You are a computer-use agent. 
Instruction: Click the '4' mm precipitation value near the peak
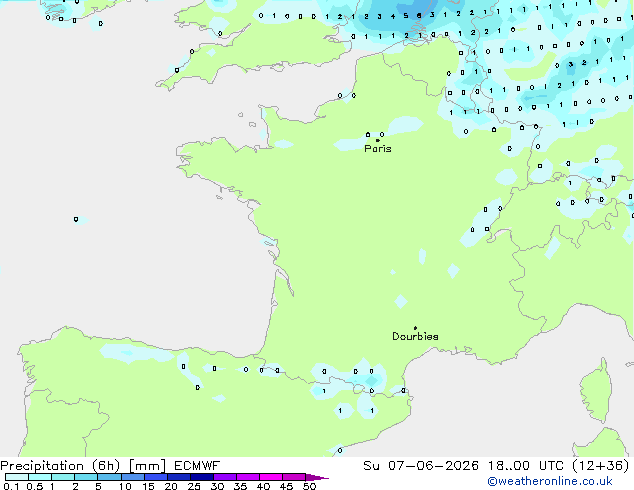click(x=393, y=16)
